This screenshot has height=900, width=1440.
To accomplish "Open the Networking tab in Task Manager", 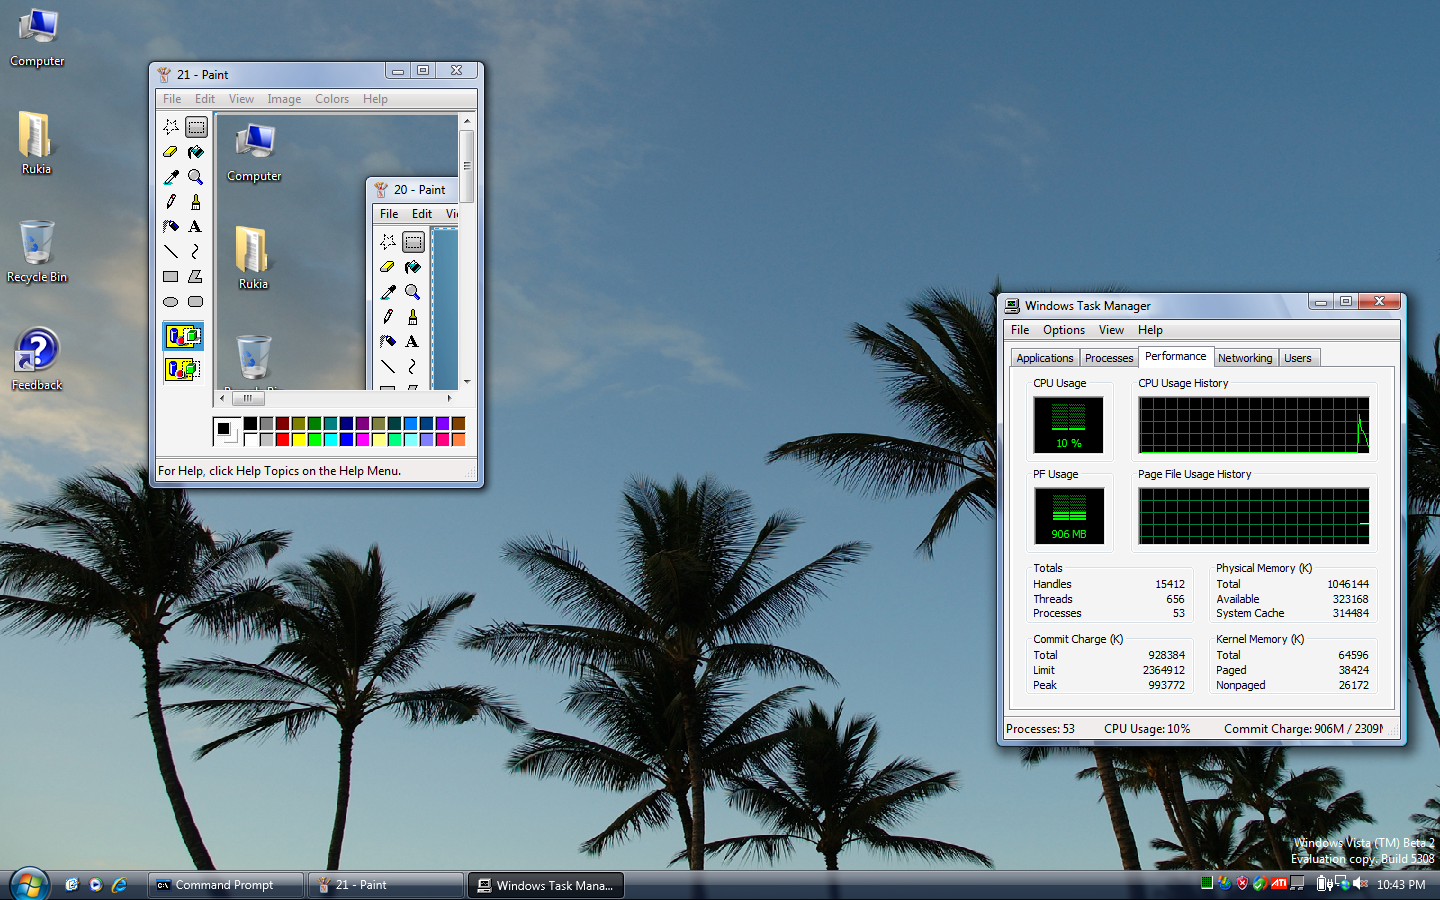I will click(x=1245, y=358).
